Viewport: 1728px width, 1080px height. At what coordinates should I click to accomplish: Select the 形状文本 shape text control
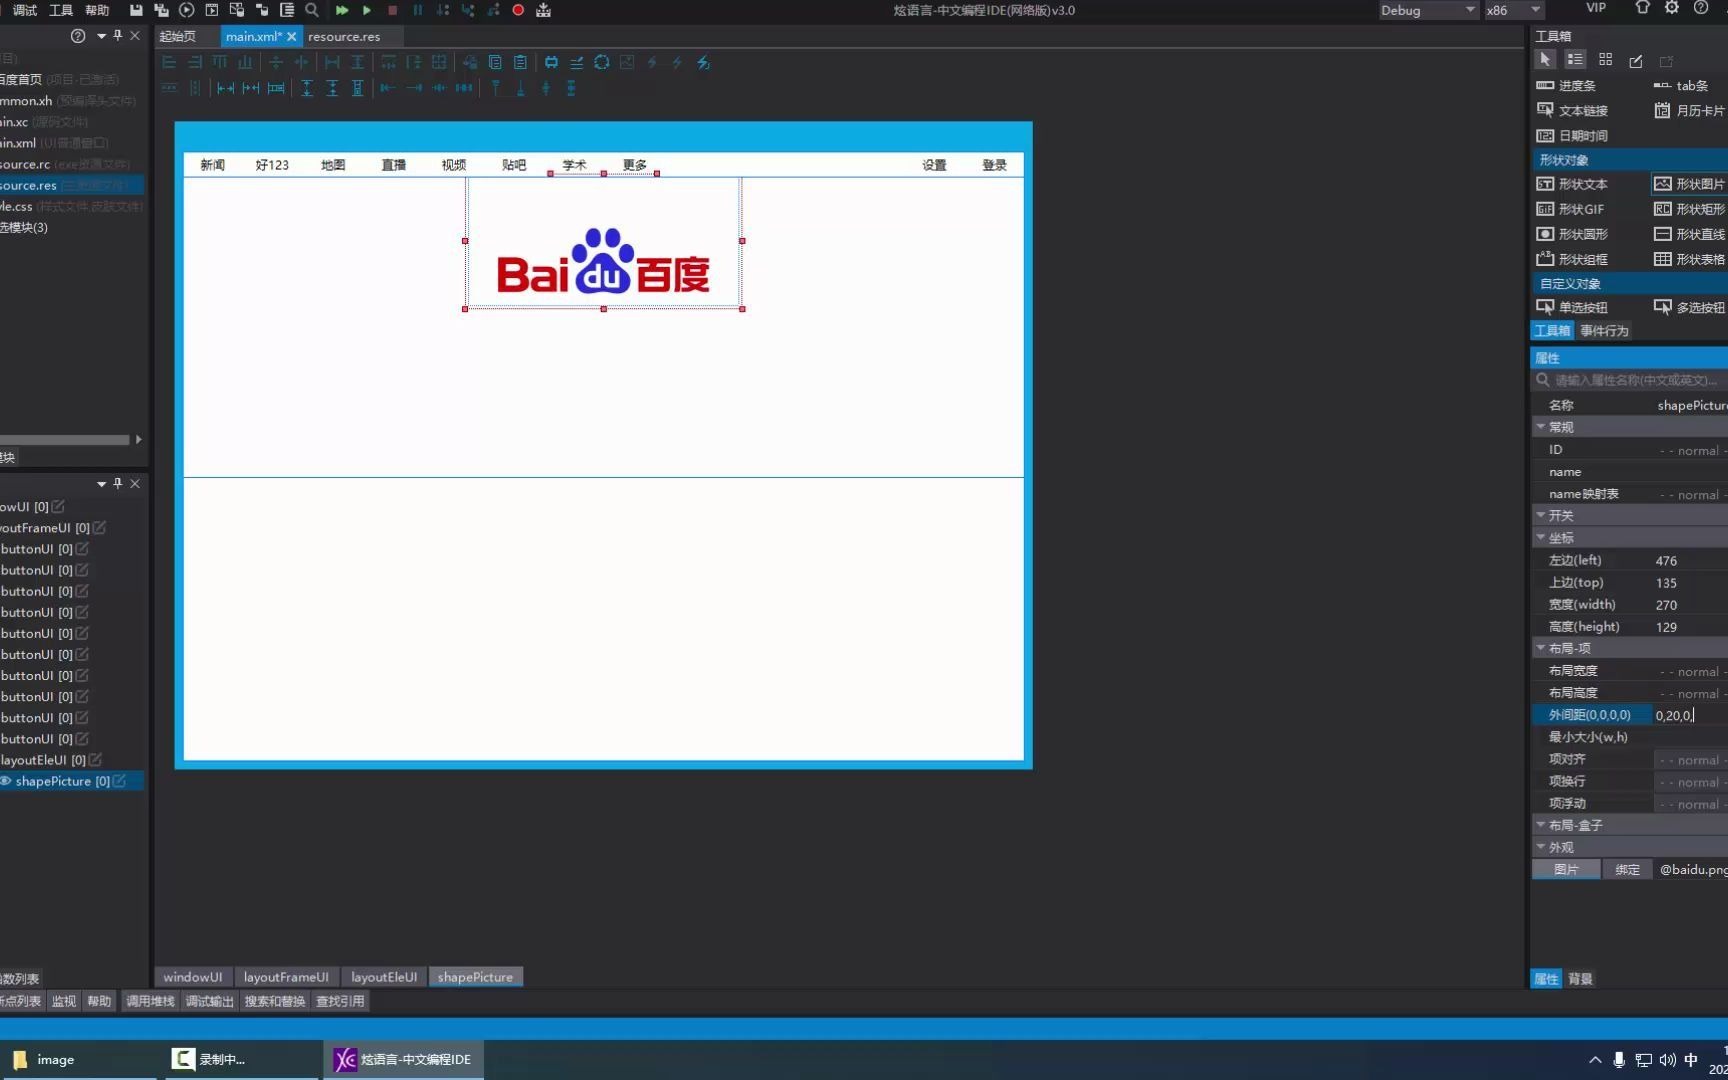[1572, 184]
